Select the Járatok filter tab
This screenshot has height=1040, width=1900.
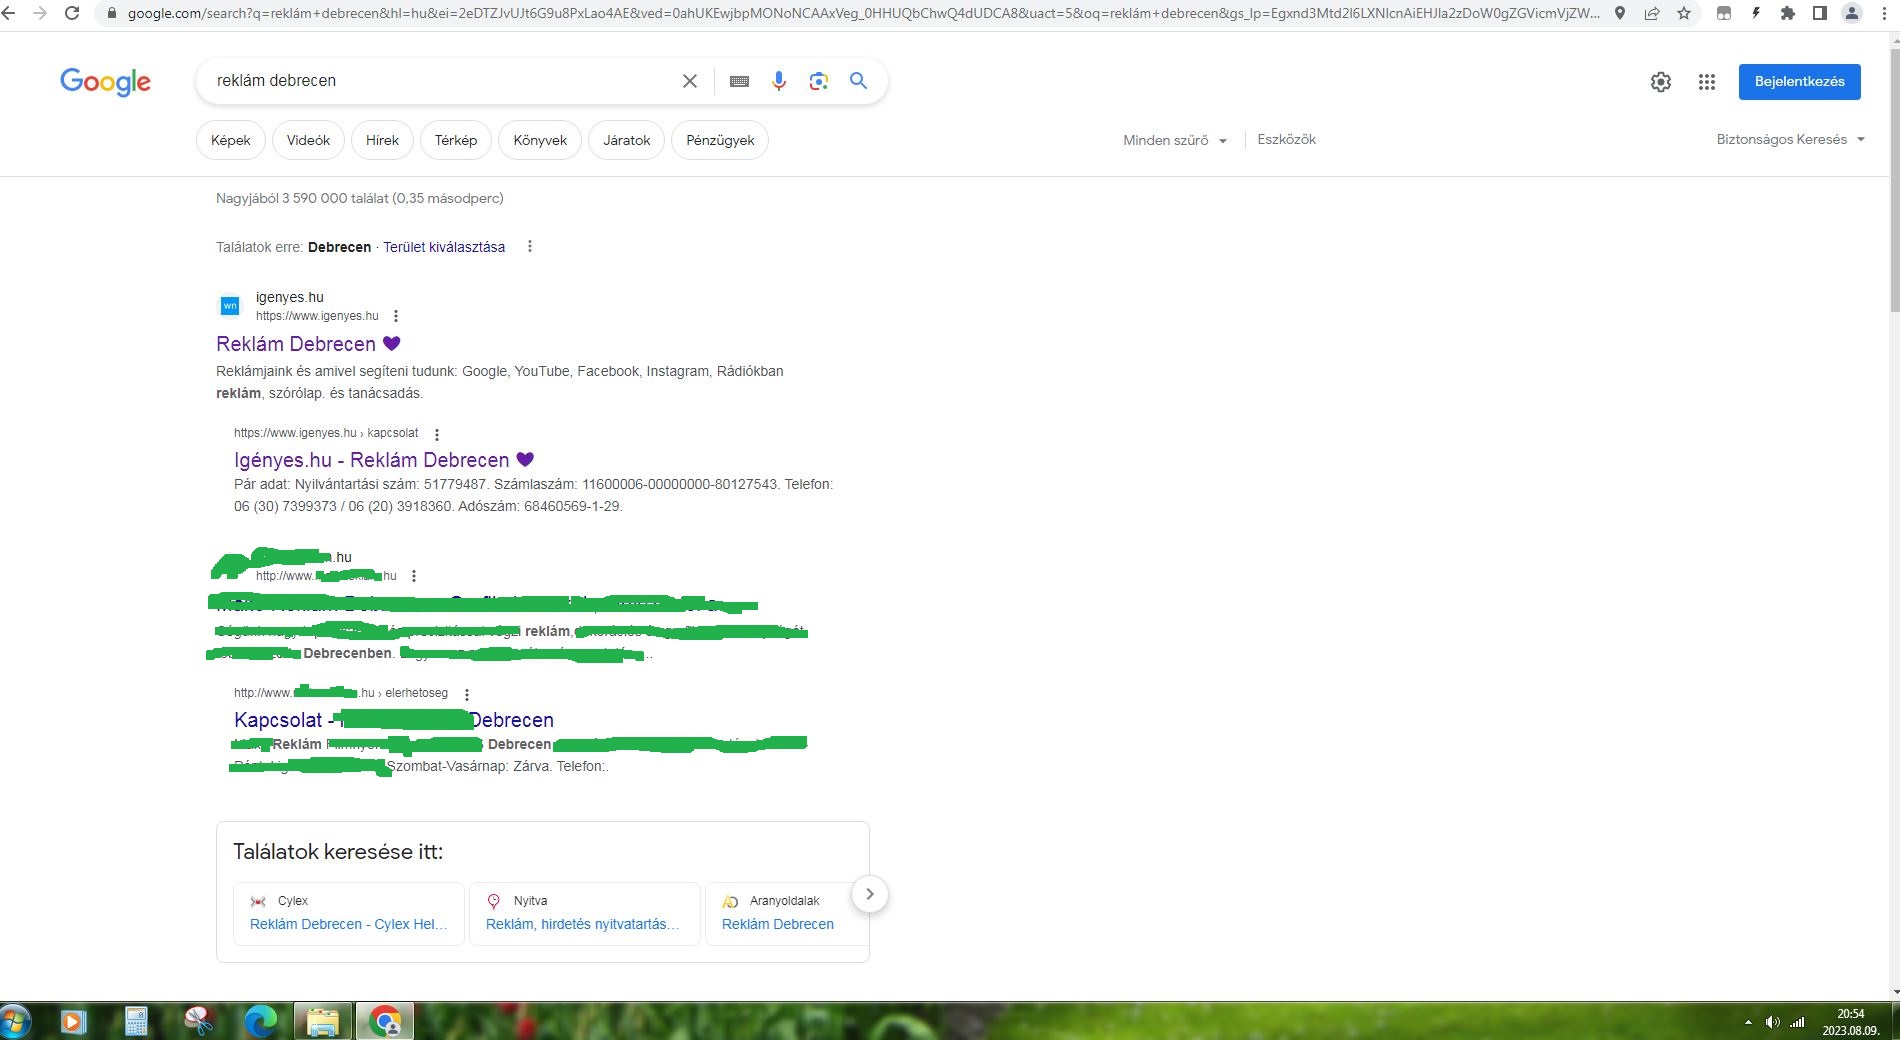[627, 140]
